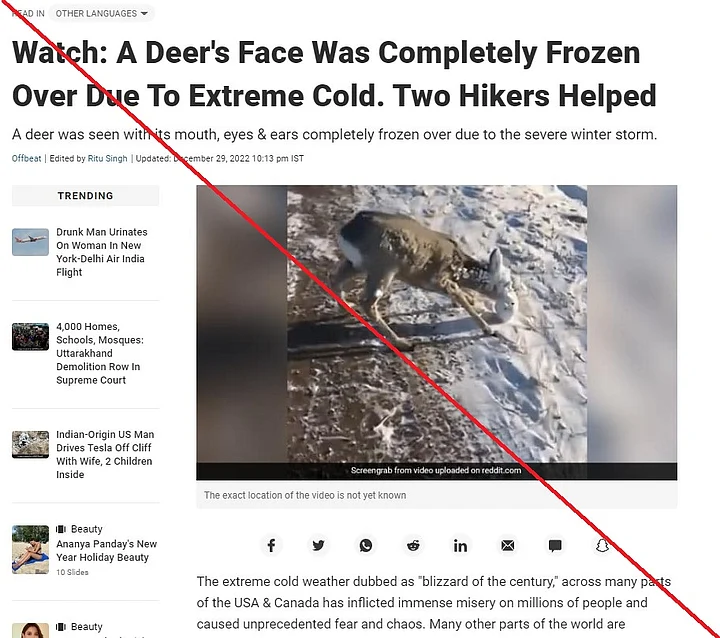
Task: Share article on Twitter
Action: [x=319, y=545]
